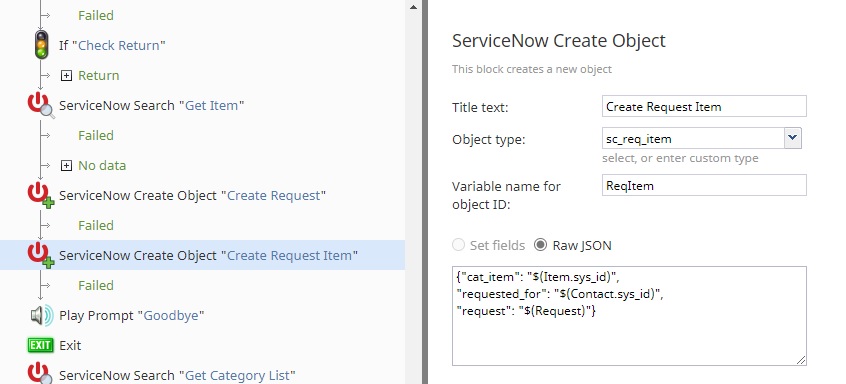Screen dimensions: 846x384
Task: Select the Set fields radio button
Action: [x=458, y=245]
